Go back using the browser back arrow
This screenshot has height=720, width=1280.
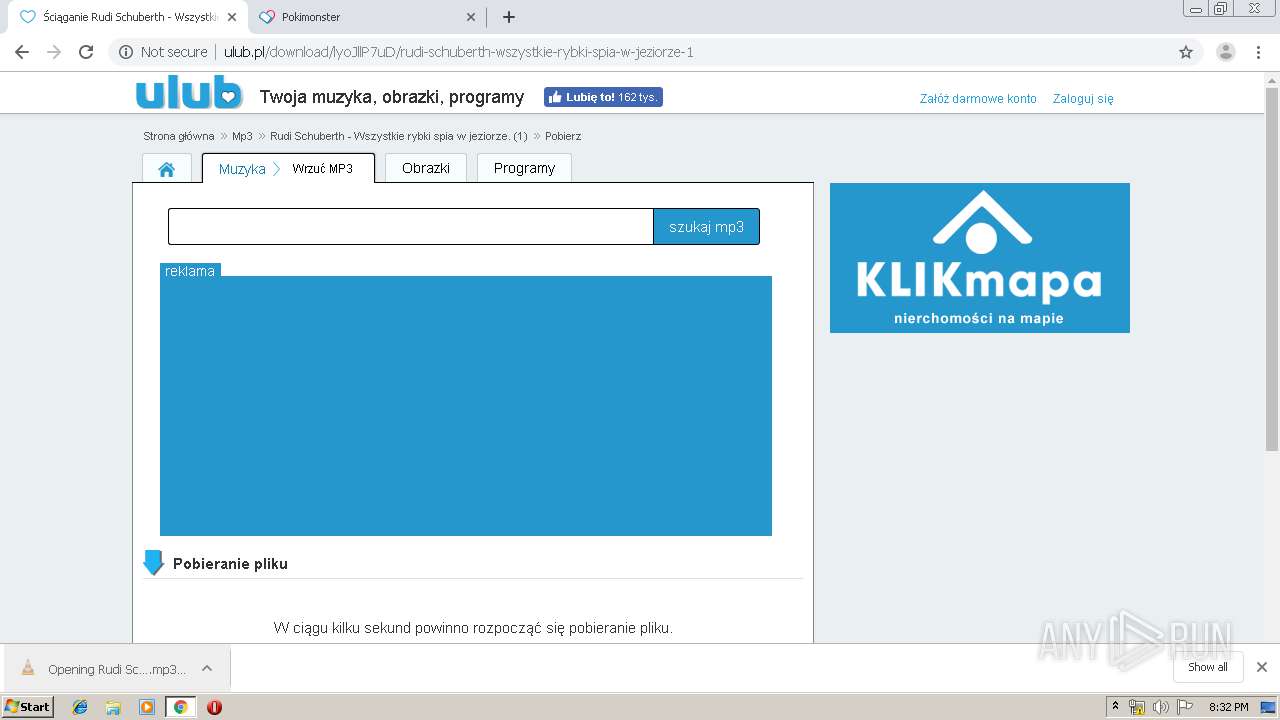[x=22, y=52]
